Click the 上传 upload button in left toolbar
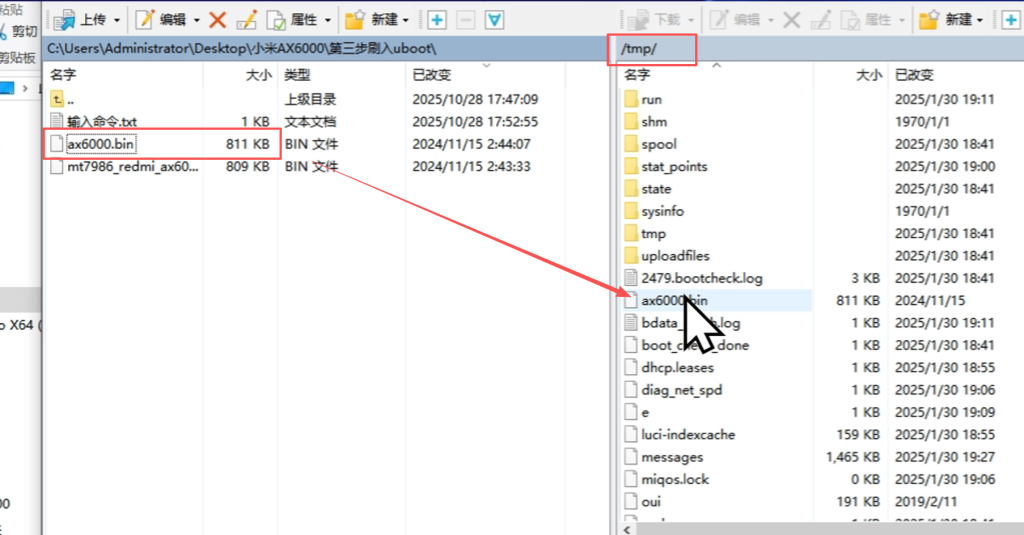 click(x=79, y=20)
